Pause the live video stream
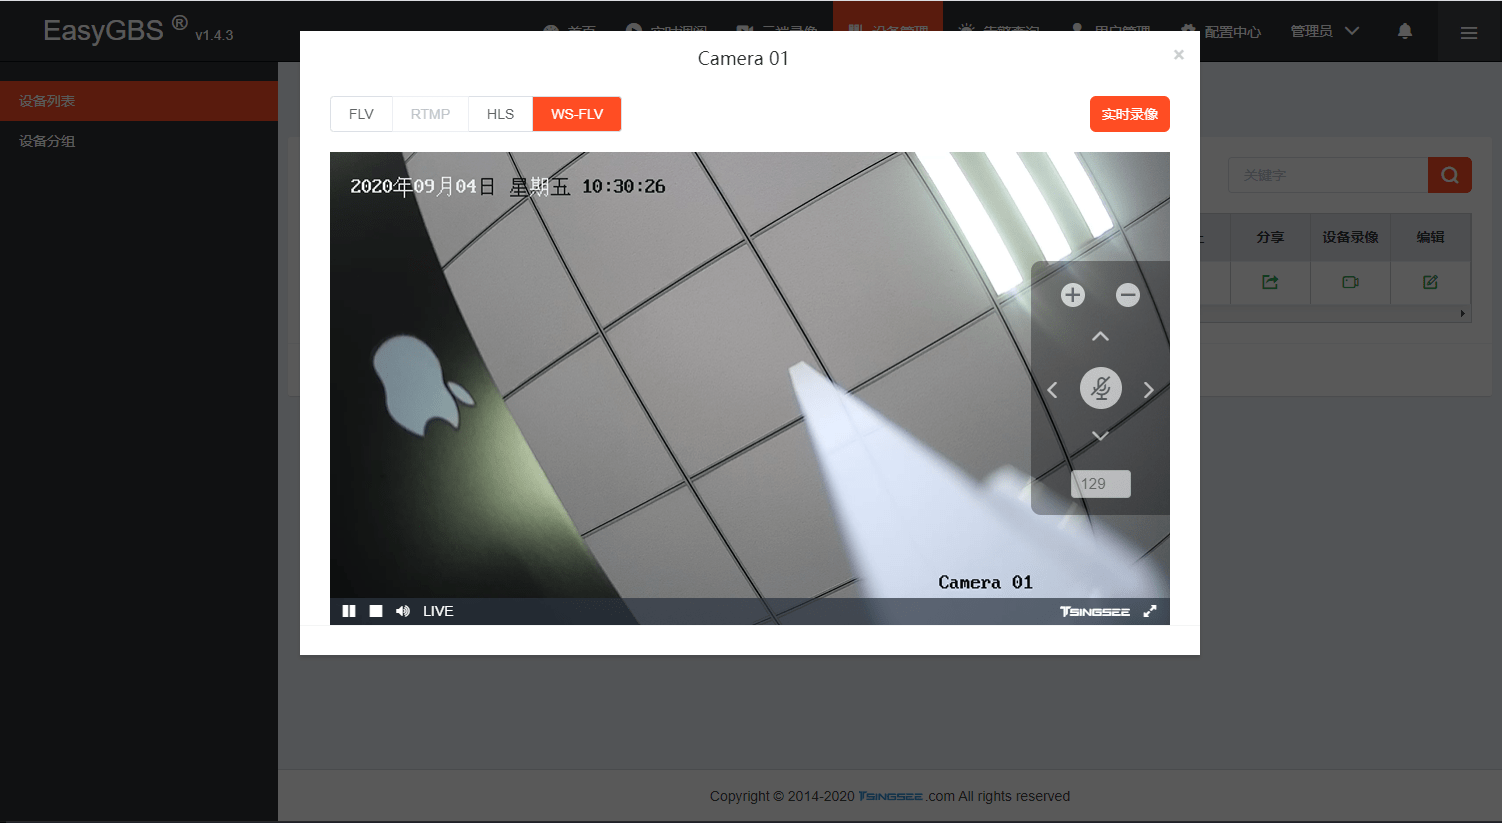 tap(349, 611)
